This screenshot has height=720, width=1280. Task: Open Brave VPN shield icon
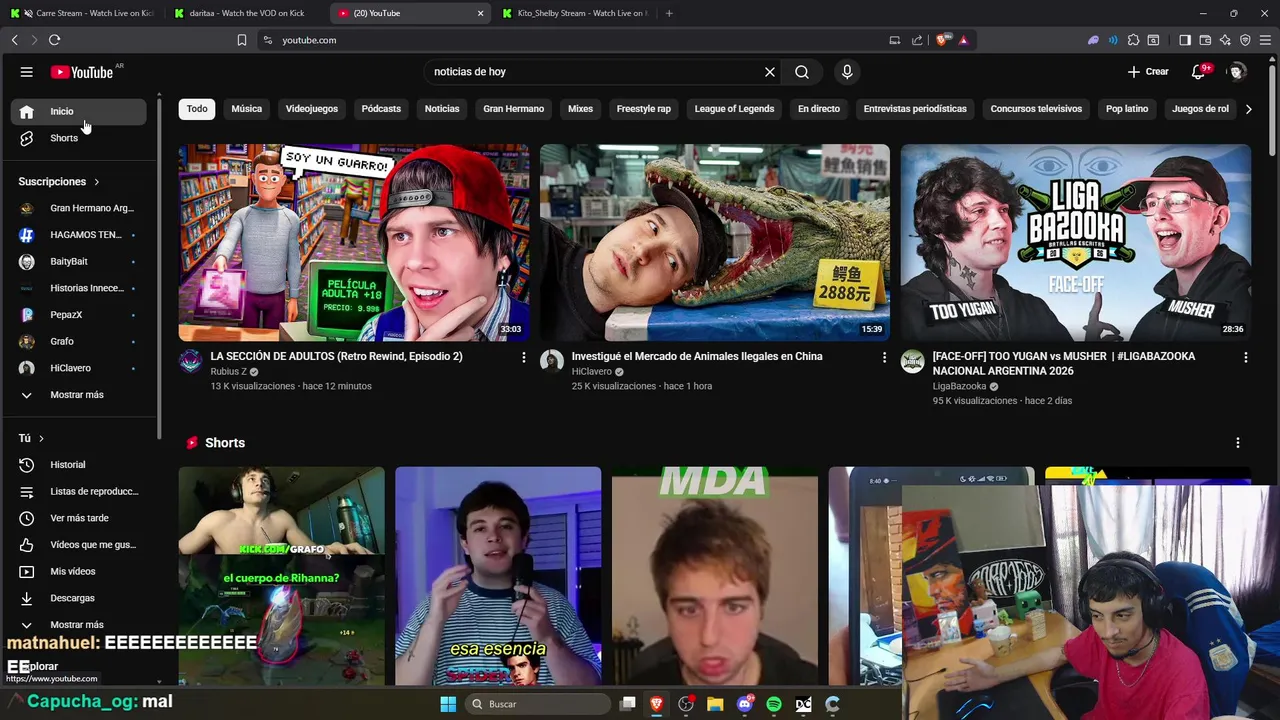(x=1245, y=40)
